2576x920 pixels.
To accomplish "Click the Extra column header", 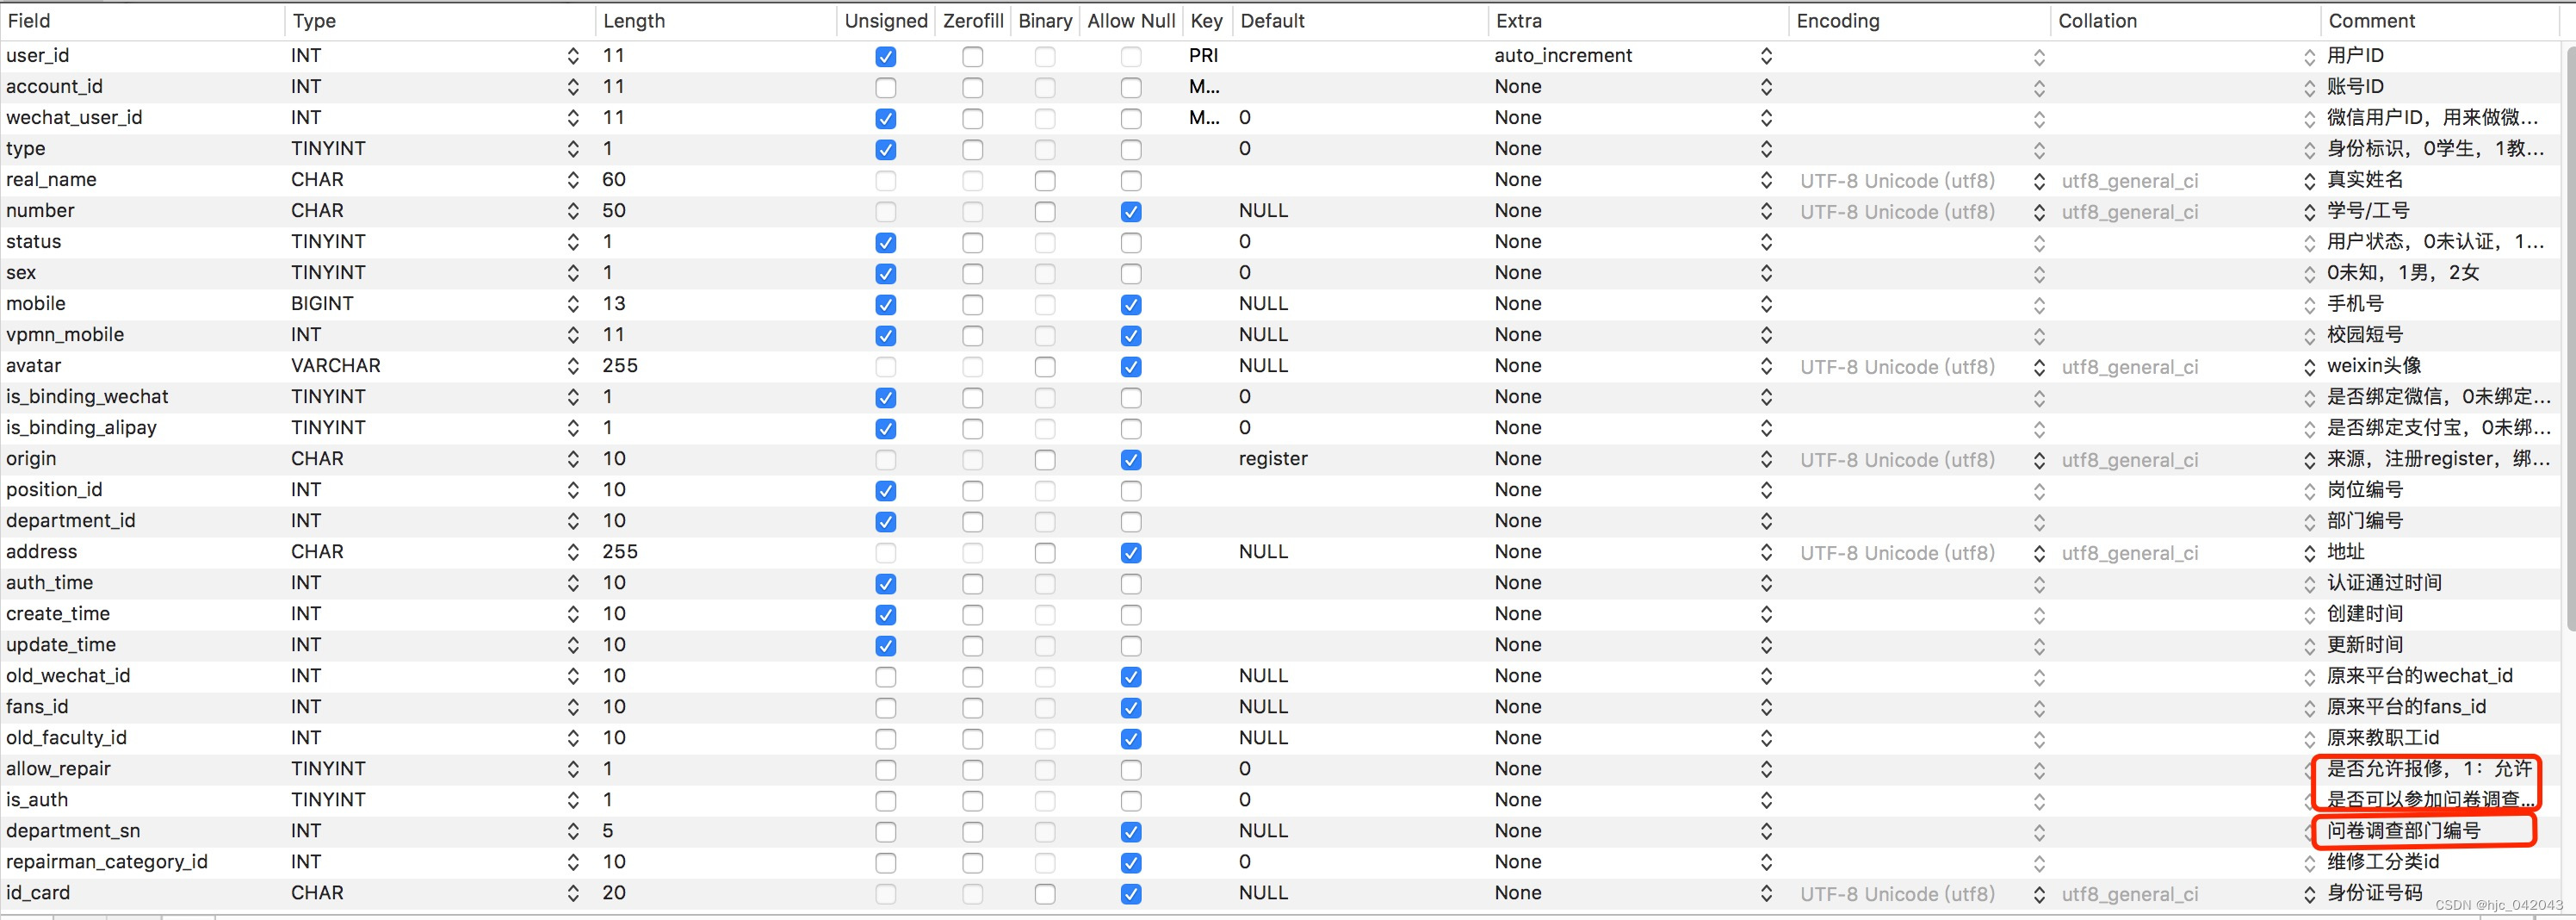I will (1637, 21).
